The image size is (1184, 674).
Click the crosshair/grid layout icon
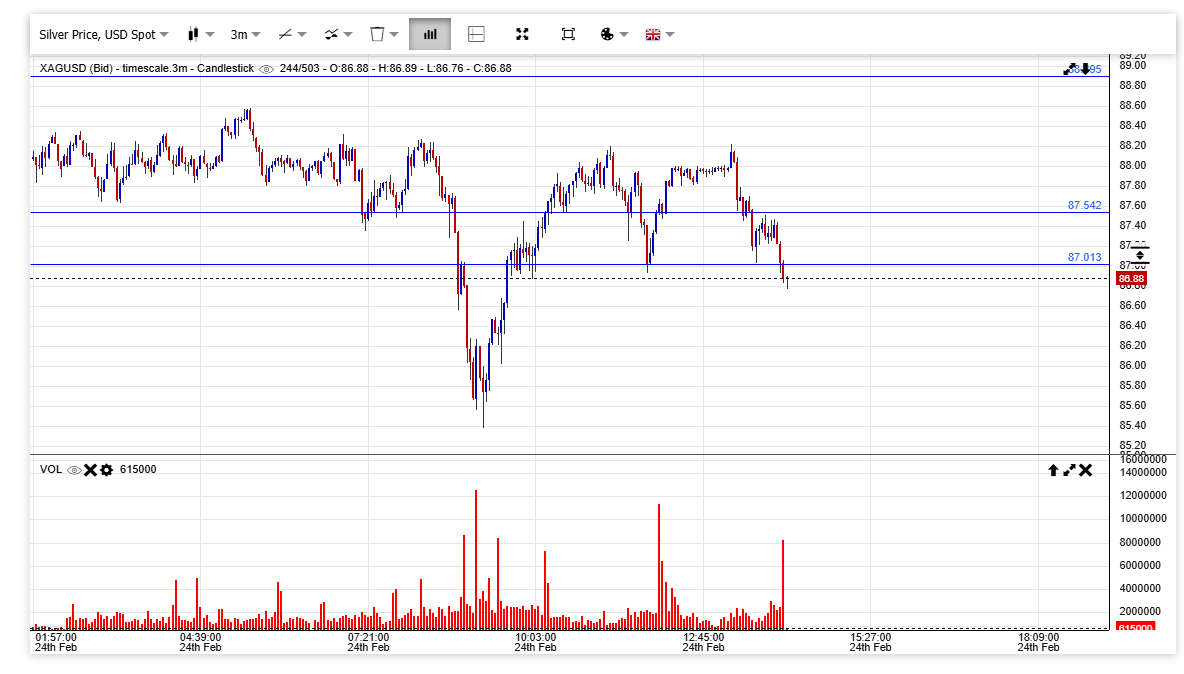[476, 34]
